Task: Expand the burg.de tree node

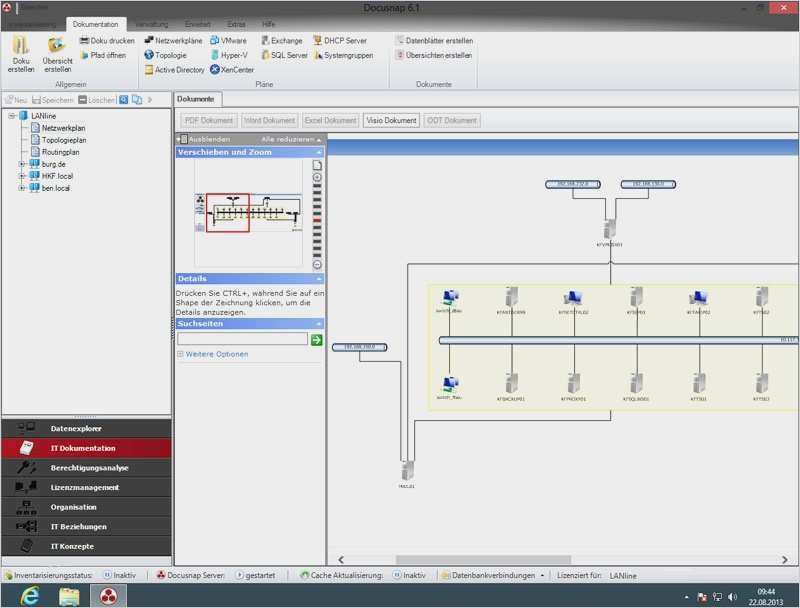Action: point(21,163)
